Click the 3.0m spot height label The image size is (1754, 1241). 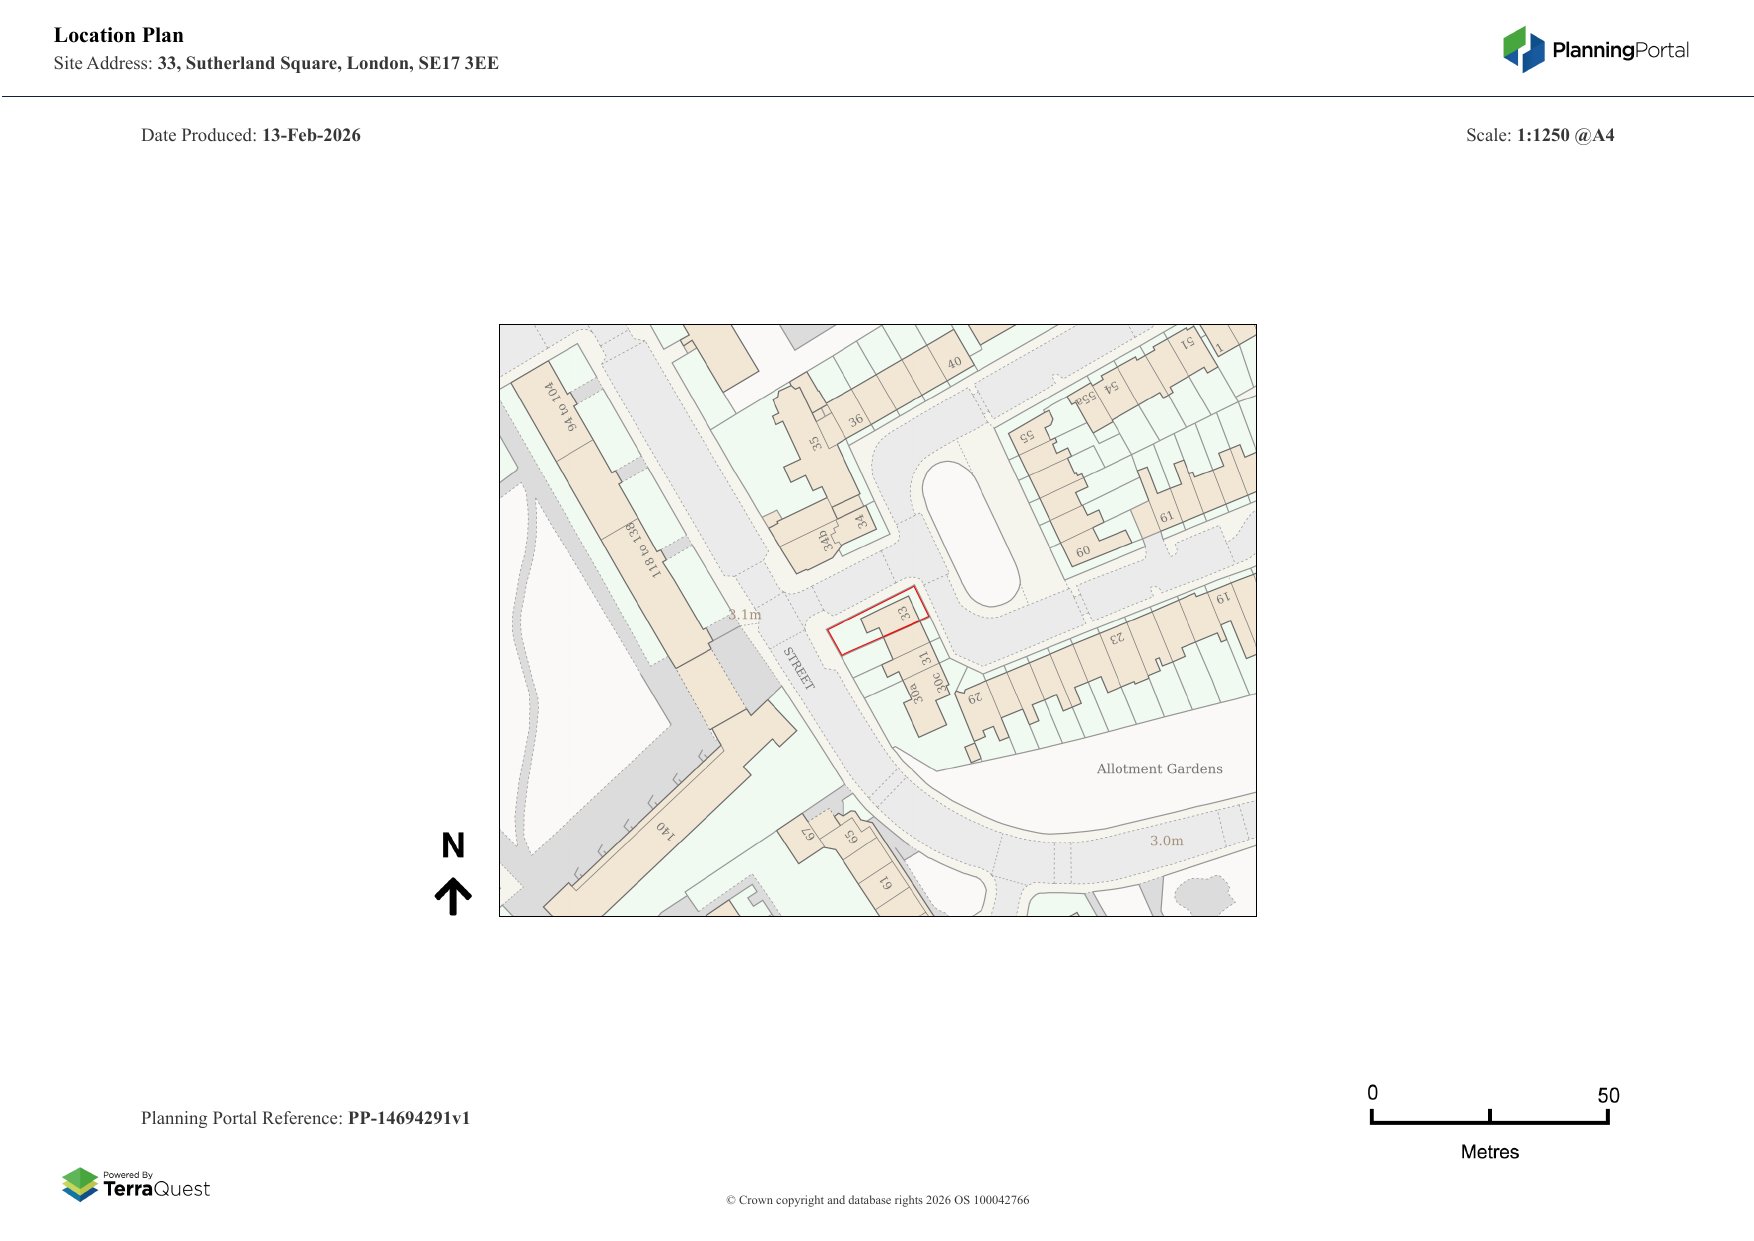tap(1166, 841)
